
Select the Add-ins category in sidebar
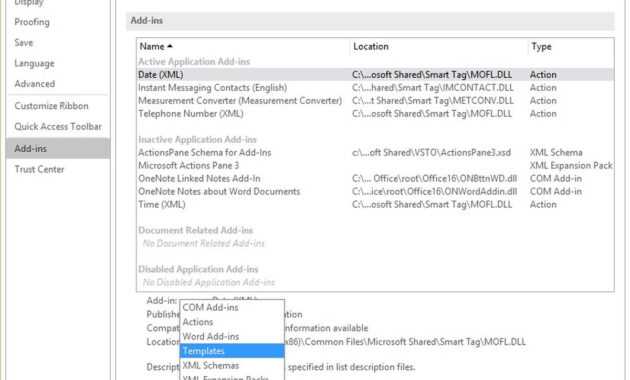58,148
